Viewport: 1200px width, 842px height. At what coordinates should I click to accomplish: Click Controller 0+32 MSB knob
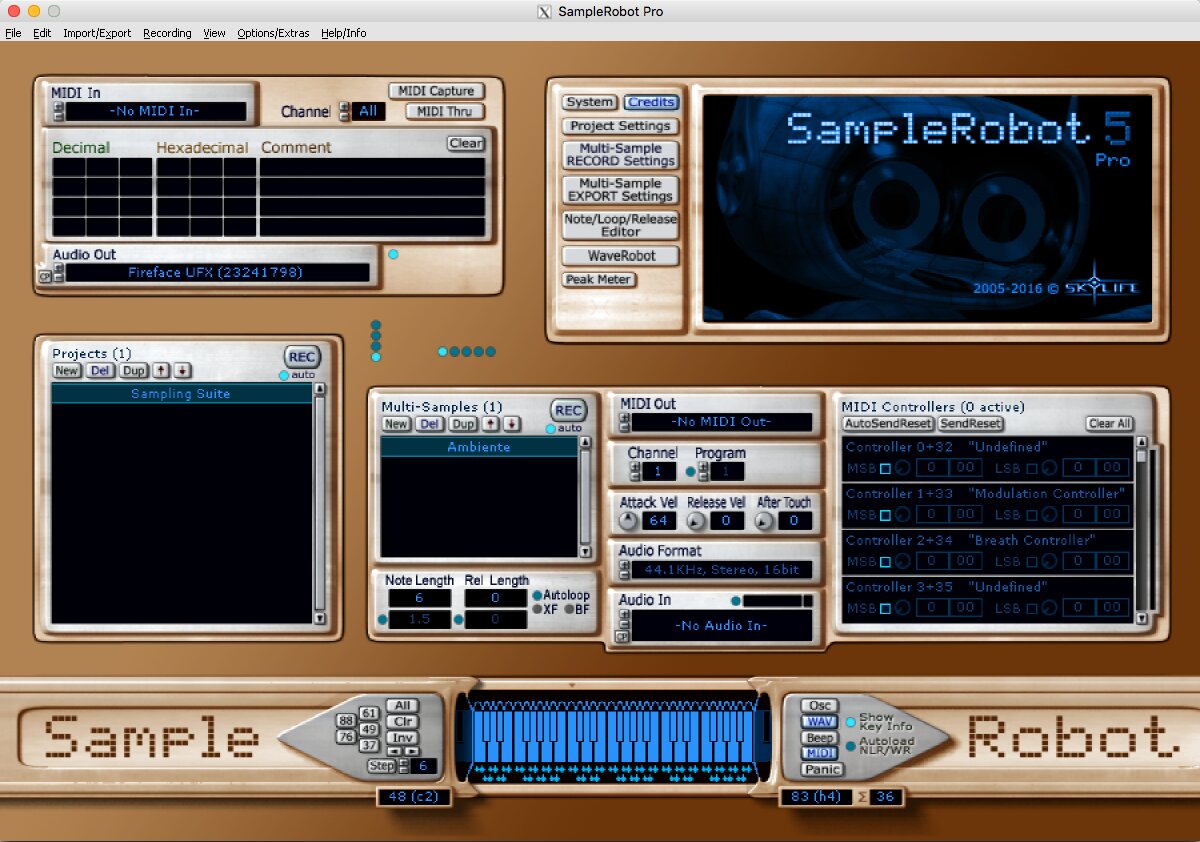(902, 468)
